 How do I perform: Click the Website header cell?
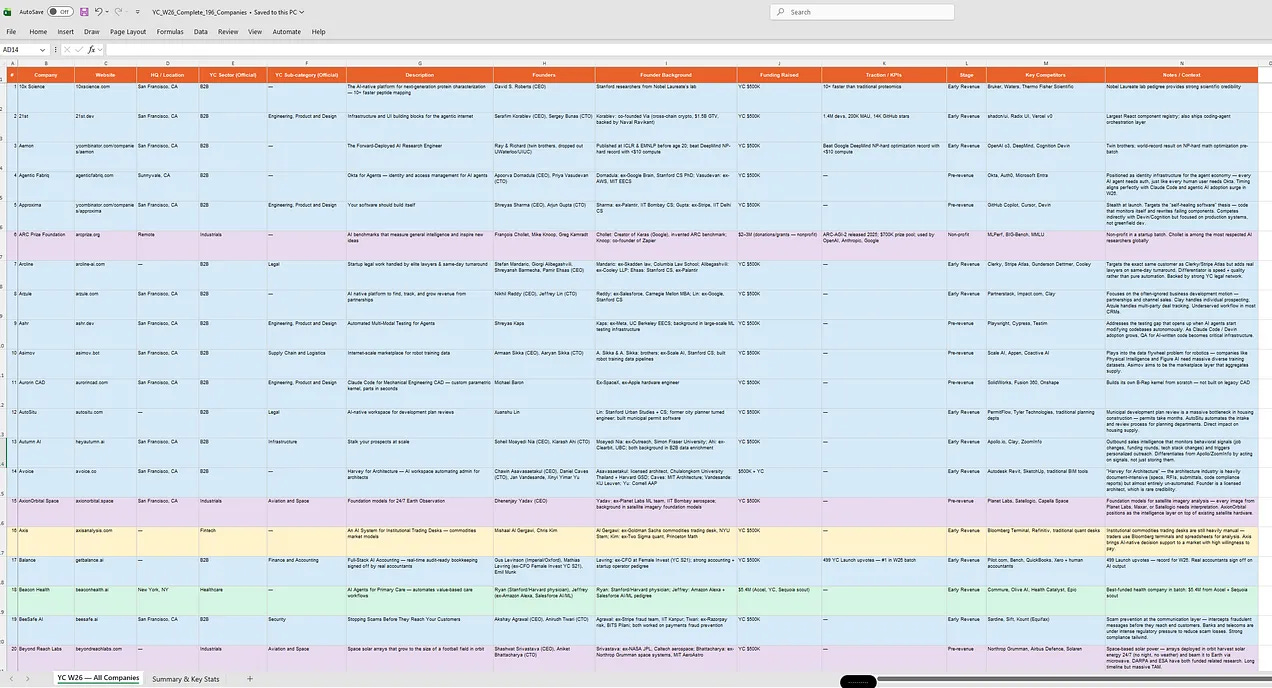point(105,75)
